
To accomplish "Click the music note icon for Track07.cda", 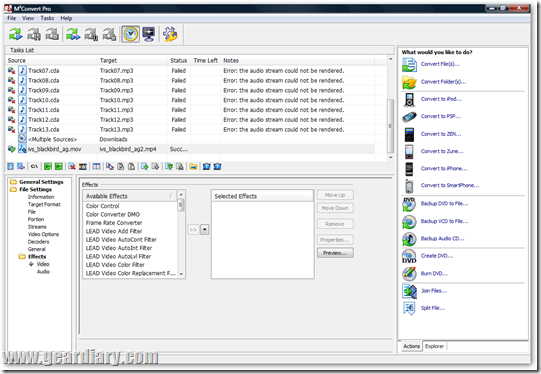I will tap(22, 70).
